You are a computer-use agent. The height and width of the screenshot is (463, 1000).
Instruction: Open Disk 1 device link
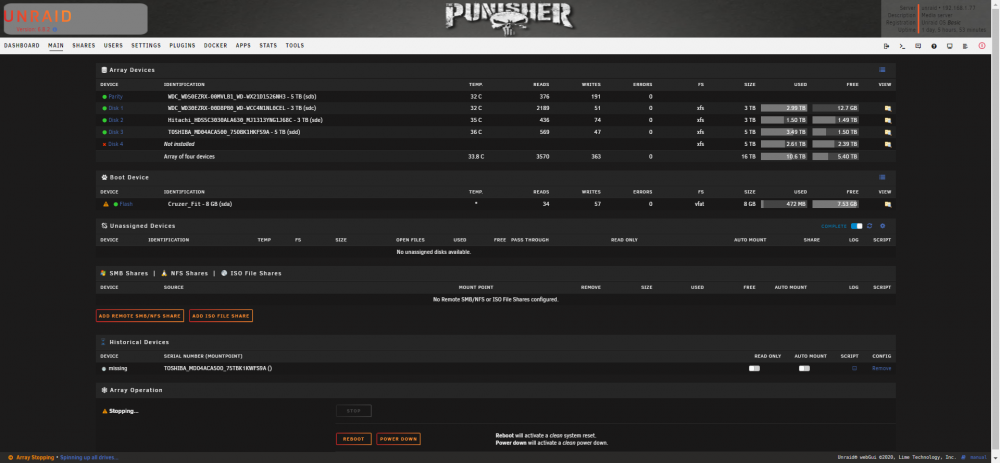(x=116, y=108)
